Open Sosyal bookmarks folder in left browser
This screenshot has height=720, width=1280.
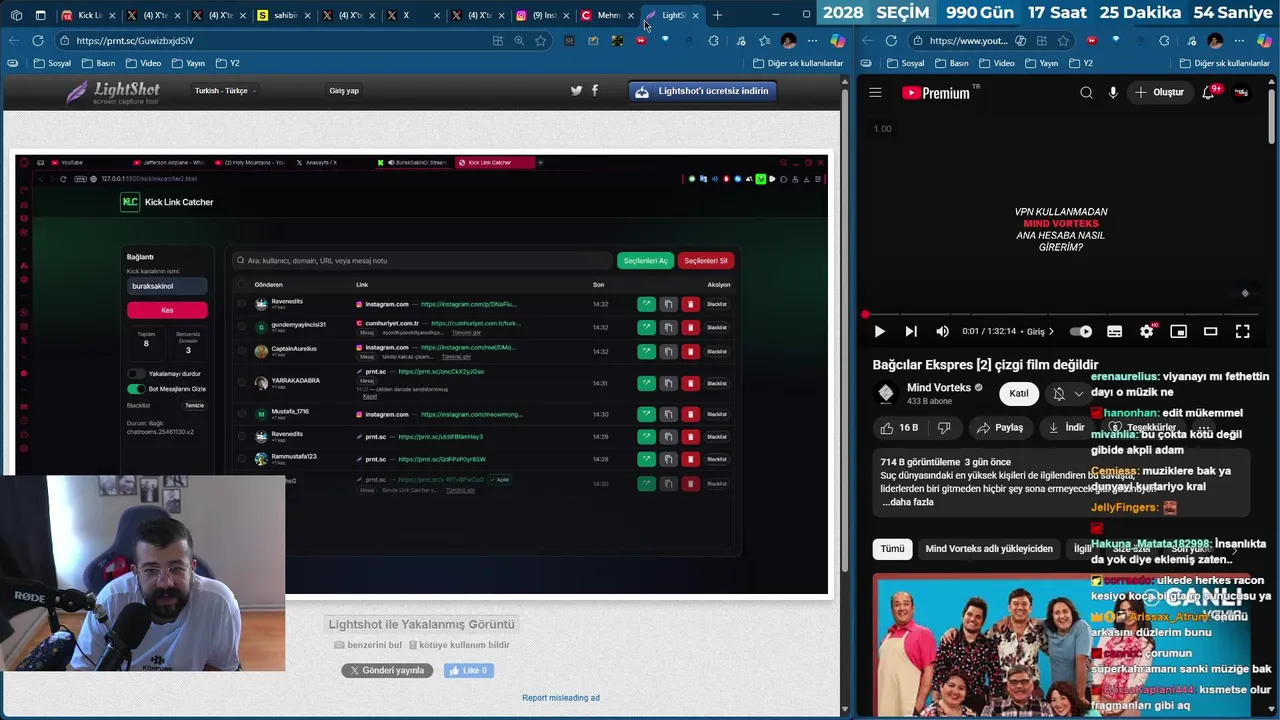click(x=52, y=63)
